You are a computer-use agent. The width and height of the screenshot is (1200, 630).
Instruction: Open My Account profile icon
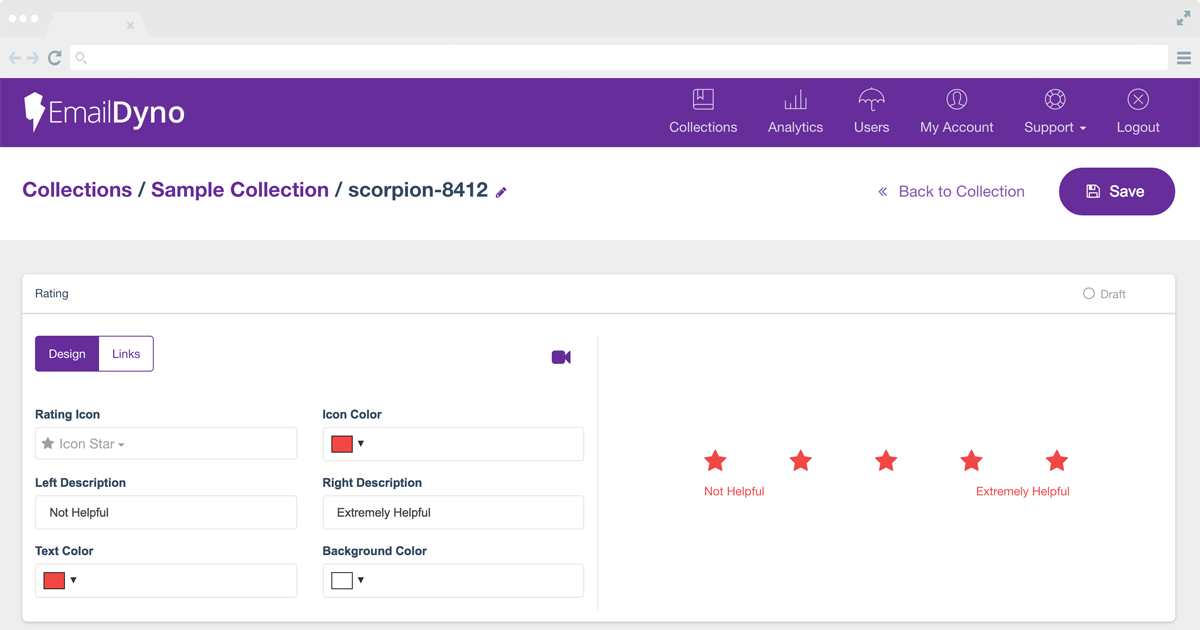pos(956,100)
